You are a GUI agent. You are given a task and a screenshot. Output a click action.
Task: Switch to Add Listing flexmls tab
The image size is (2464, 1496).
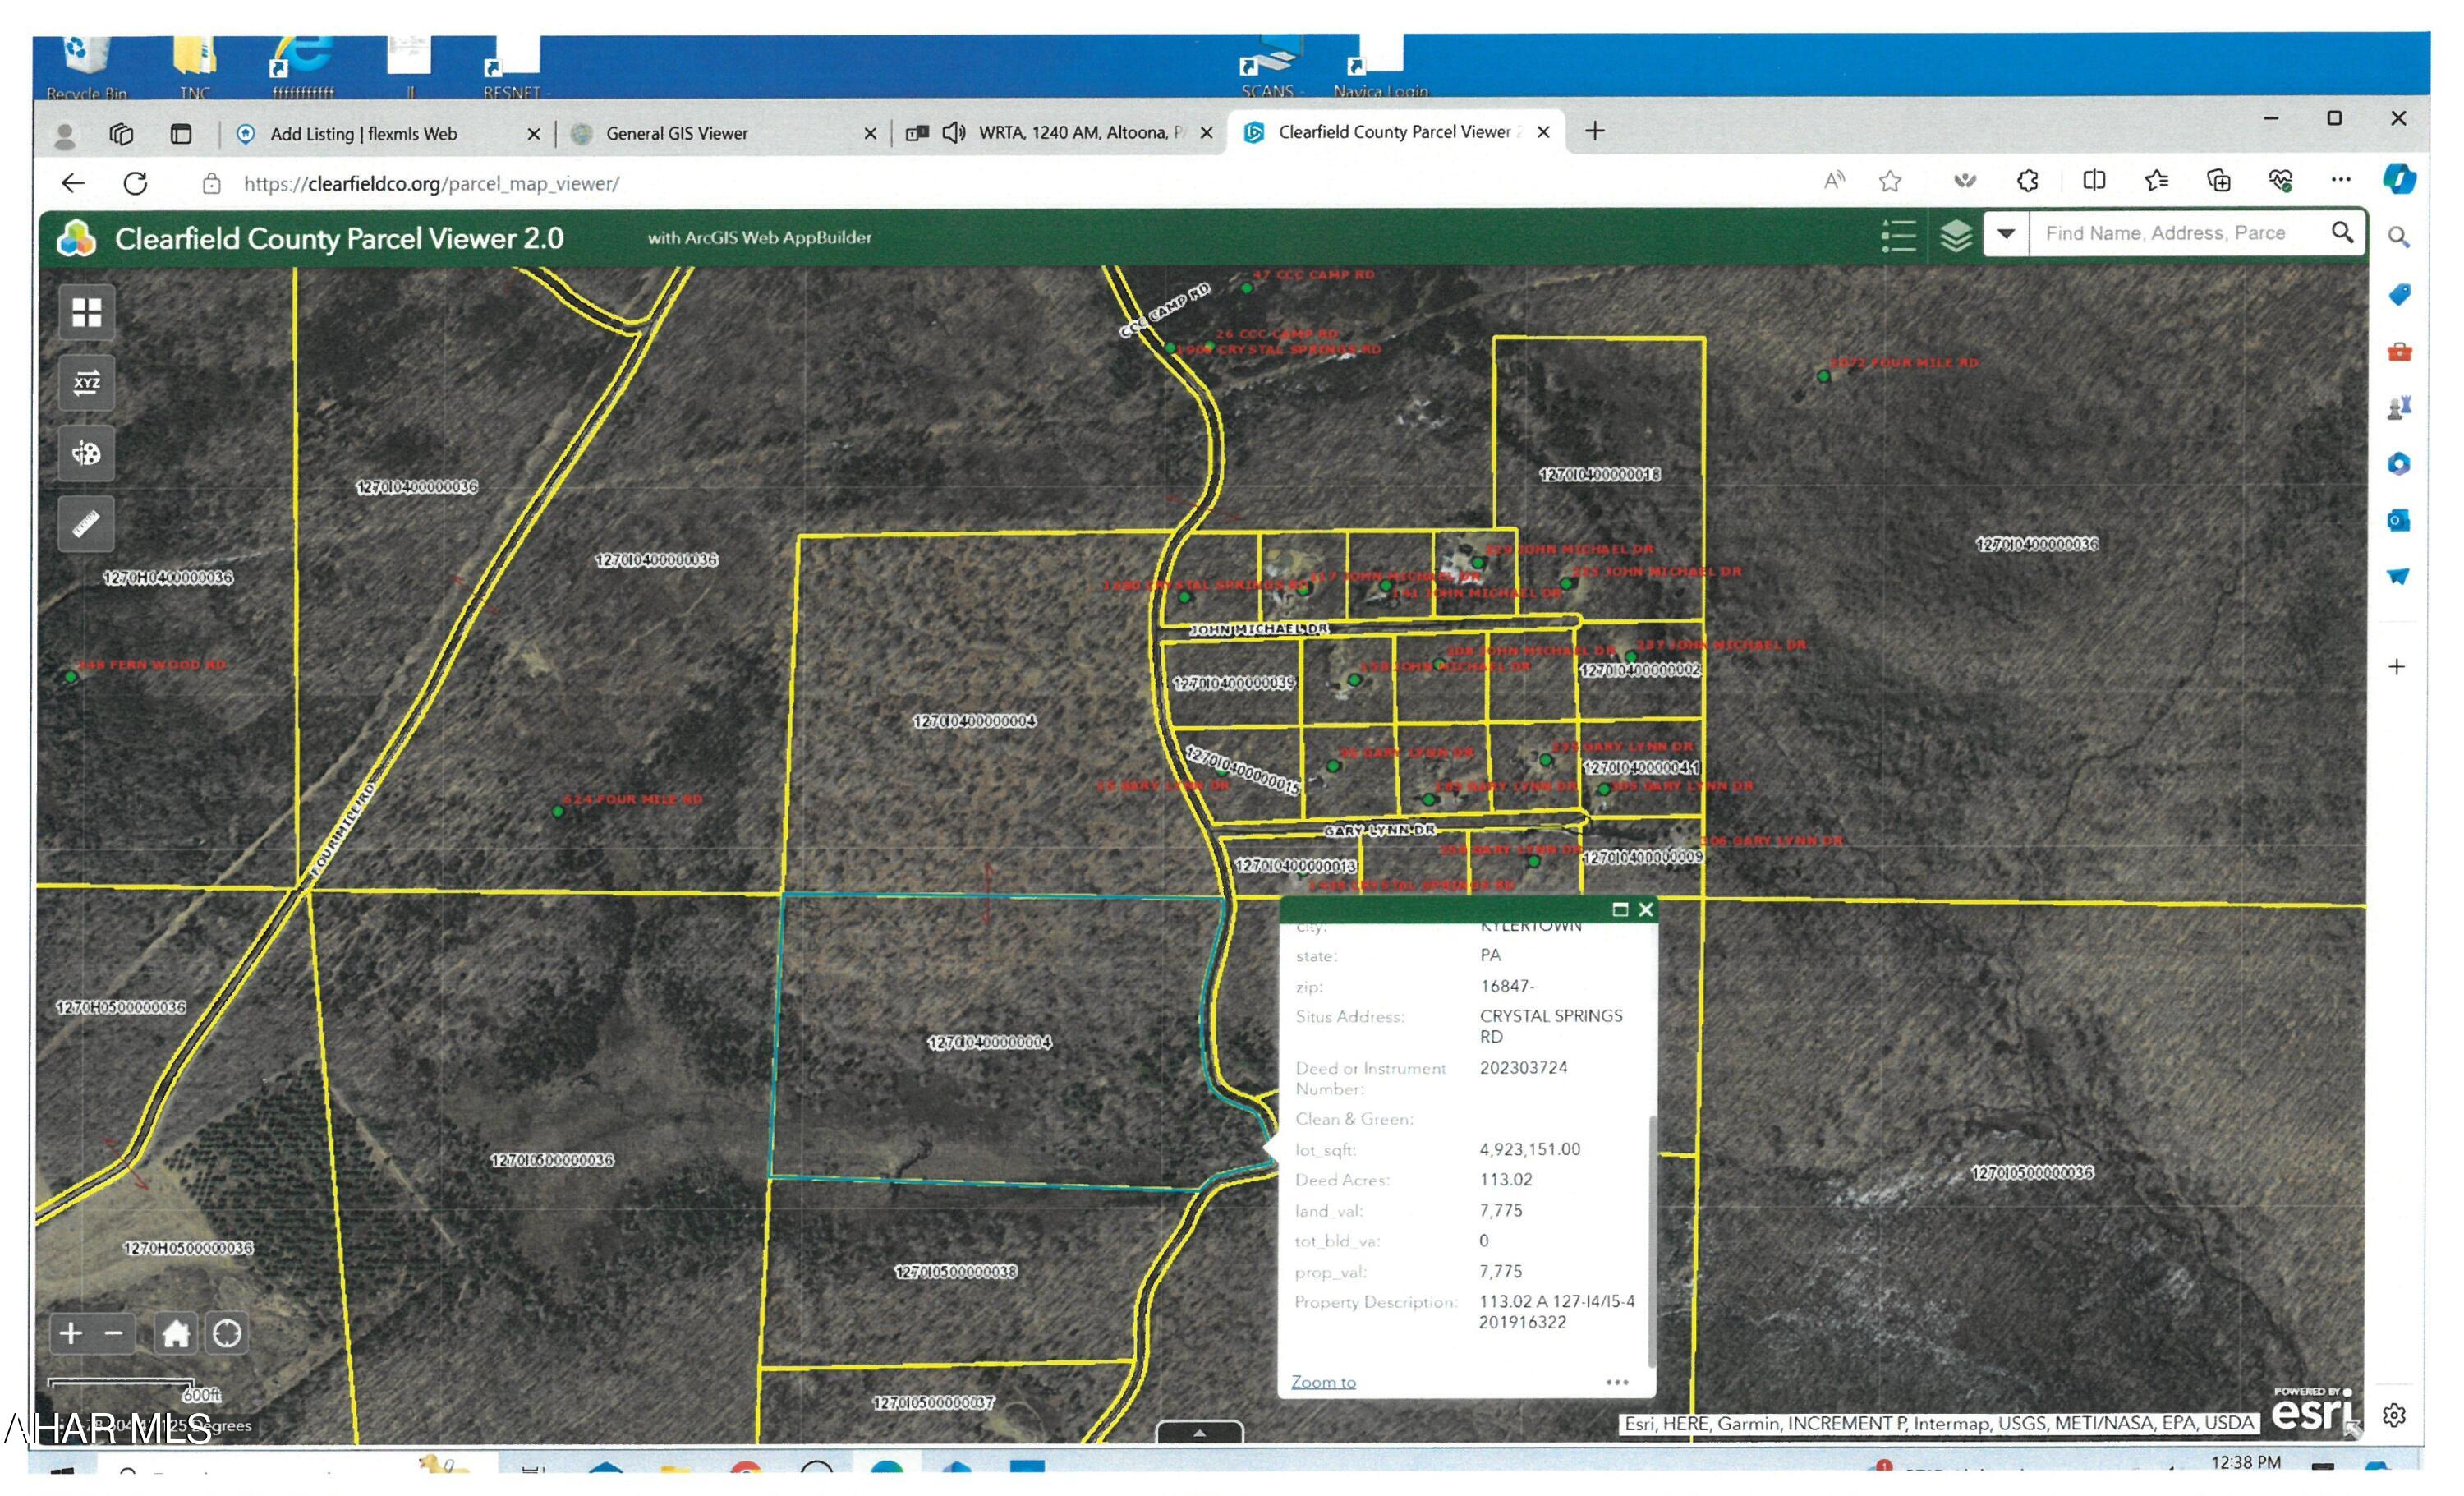pyautogui.click(x=364, y=133)
